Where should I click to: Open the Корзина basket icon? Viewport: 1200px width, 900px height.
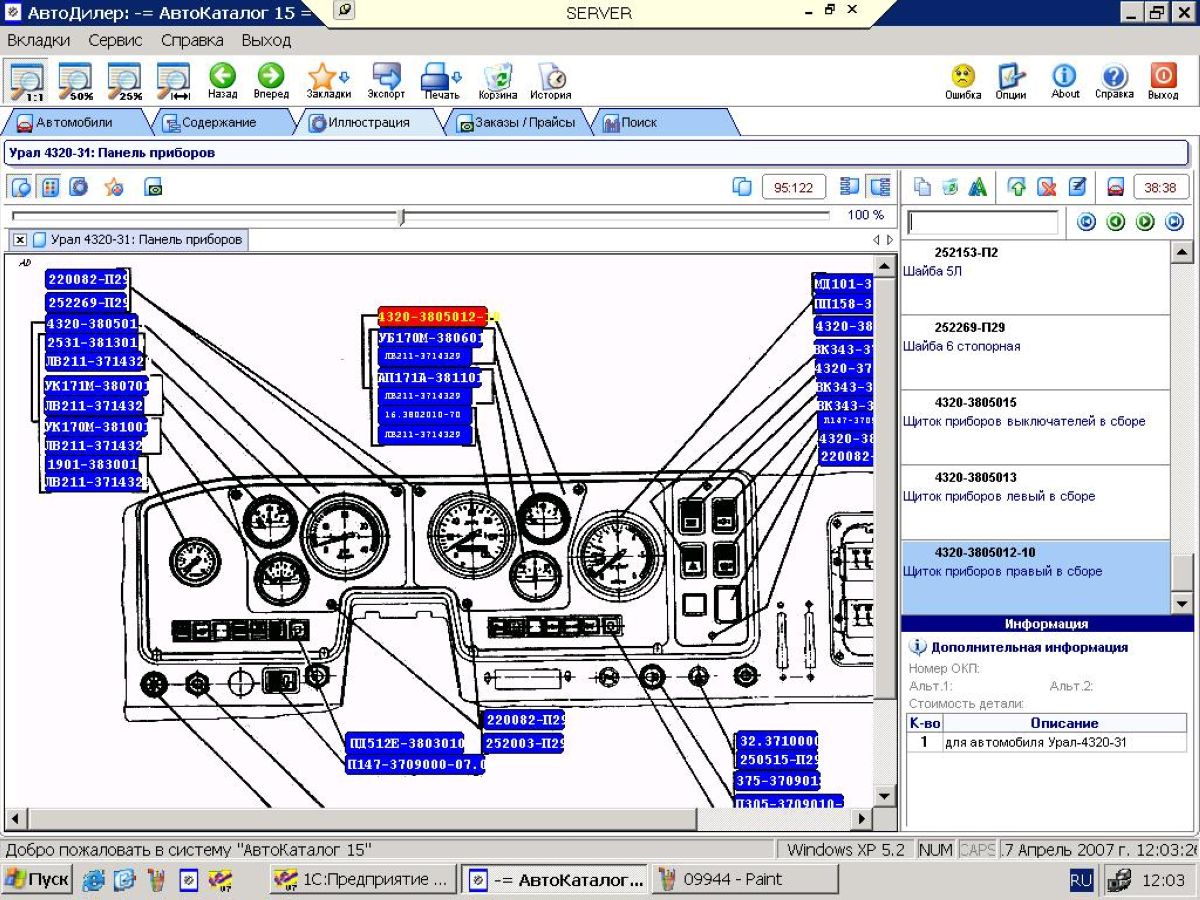pos(498,80)
